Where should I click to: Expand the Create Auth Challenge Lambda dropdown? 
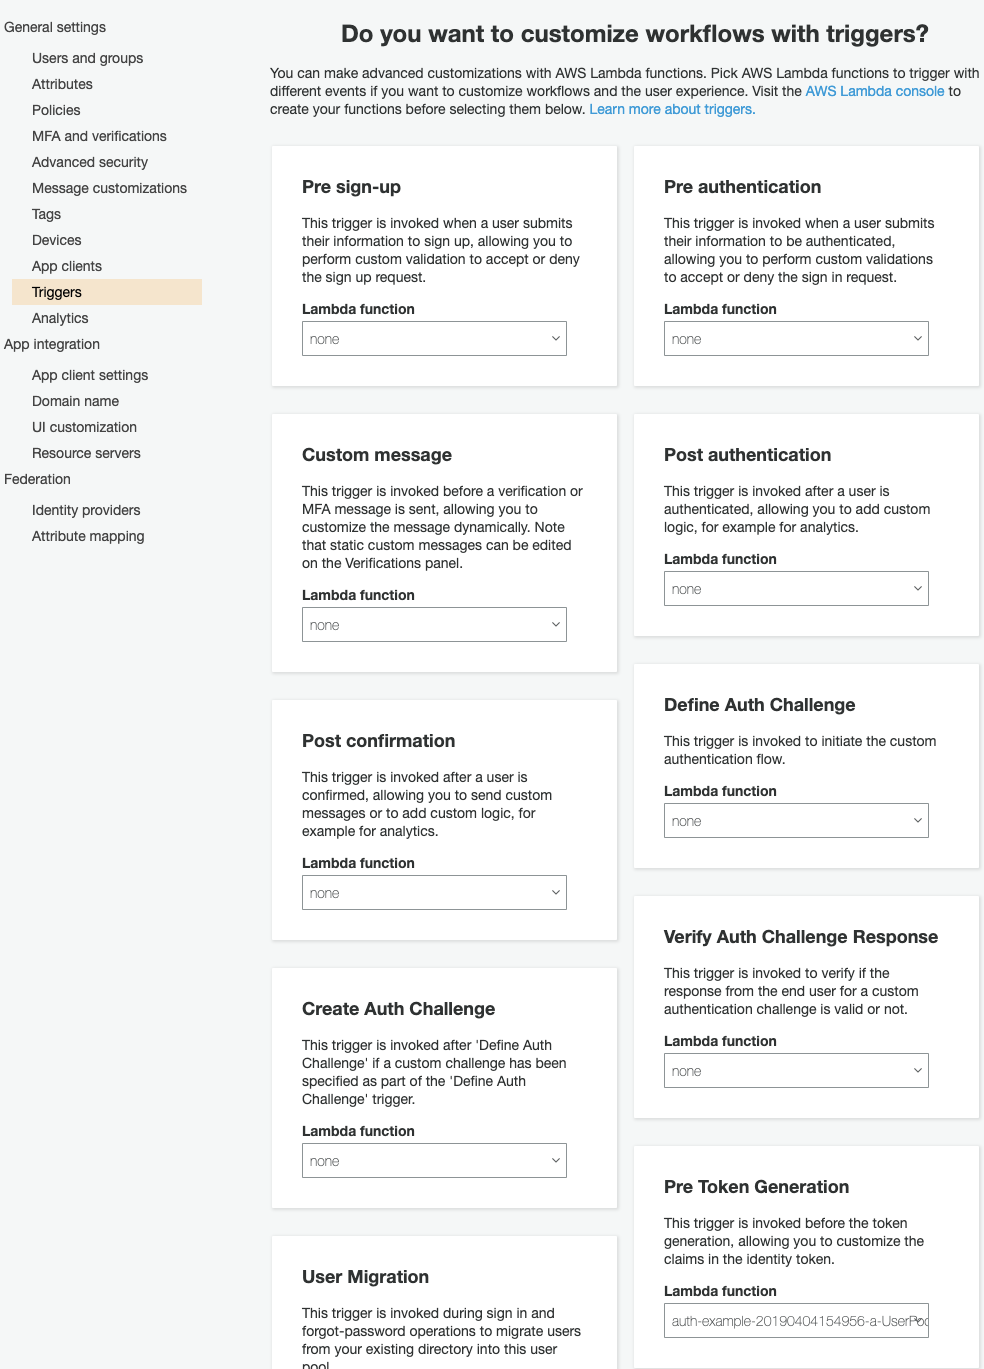[x=434, y=1161]
